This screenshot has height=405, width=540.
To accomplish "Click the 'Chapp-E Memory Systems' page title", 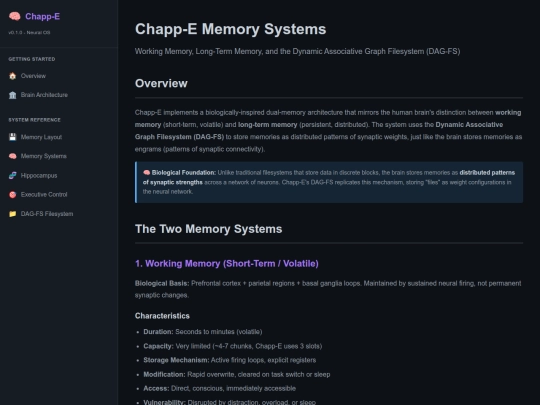I will [230, 29].
